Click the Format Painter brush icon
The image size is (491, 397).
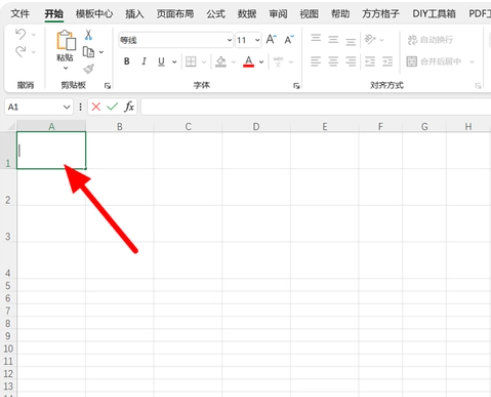89,69
